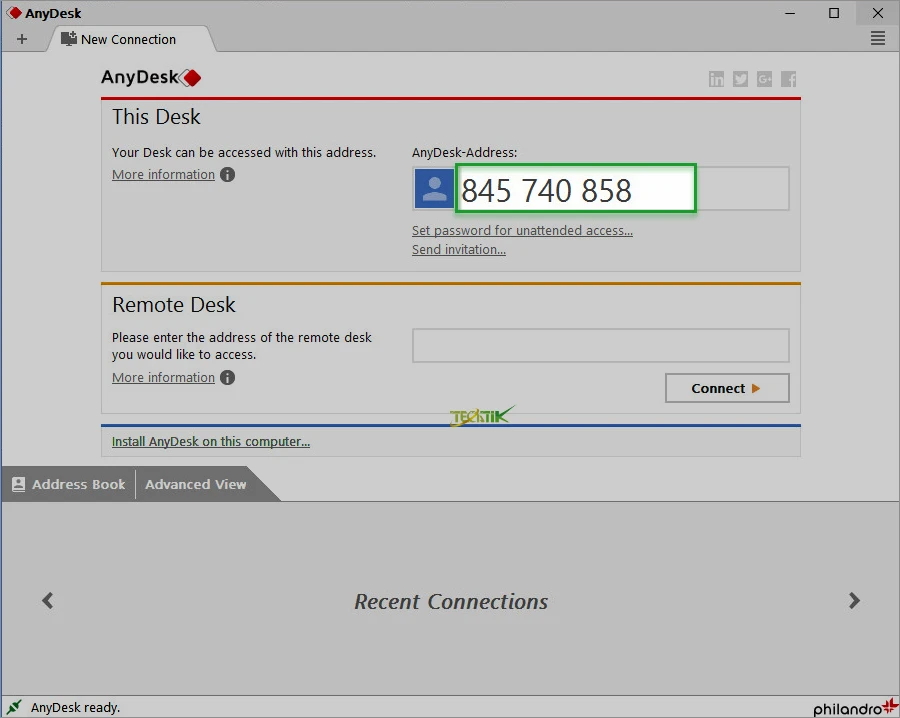The image size is (900, 718).
Task: Open AnyDesk Google Plus icon
Action: tap(765, 79)
